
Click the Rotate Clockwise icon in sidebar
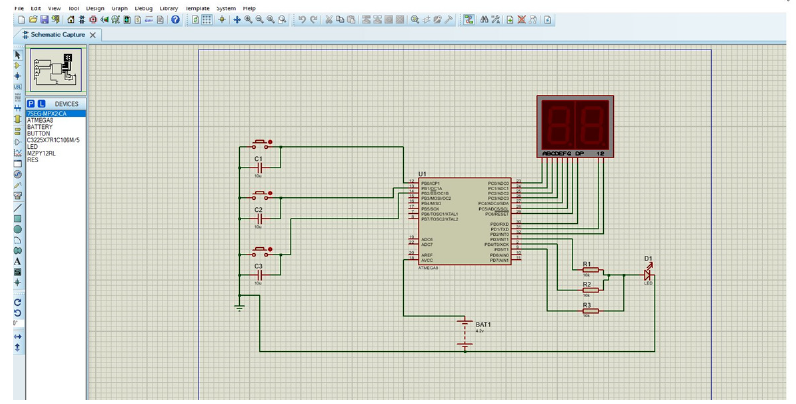17,301
